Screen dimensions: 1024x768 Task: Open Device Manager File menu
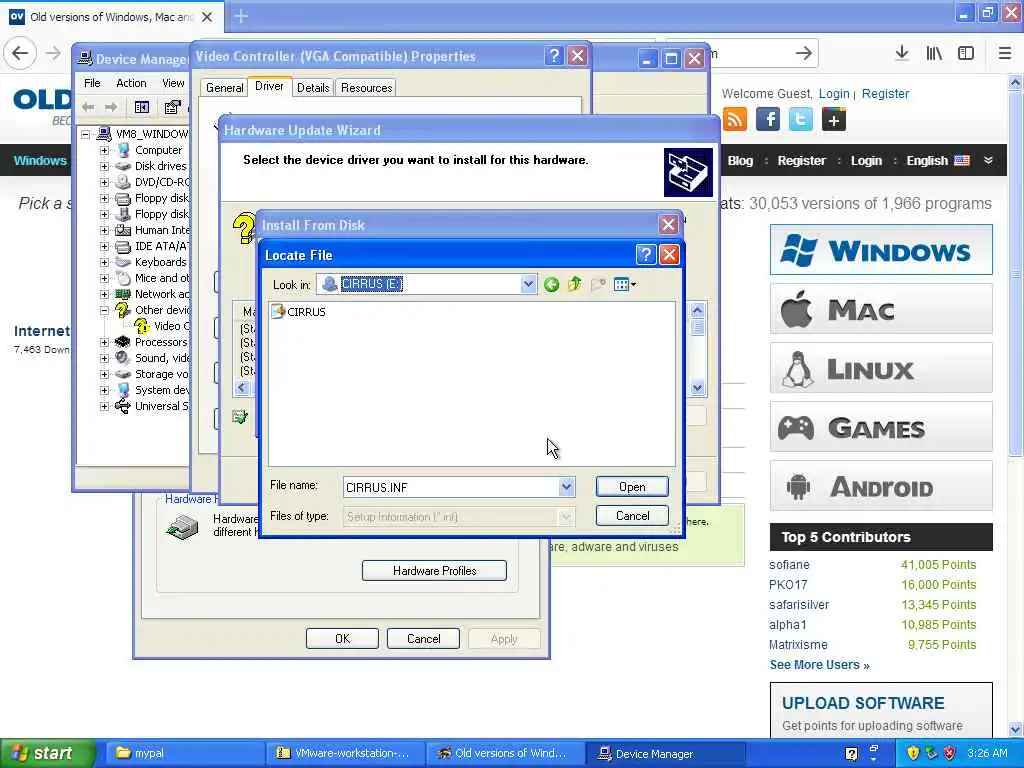point(92,83)
